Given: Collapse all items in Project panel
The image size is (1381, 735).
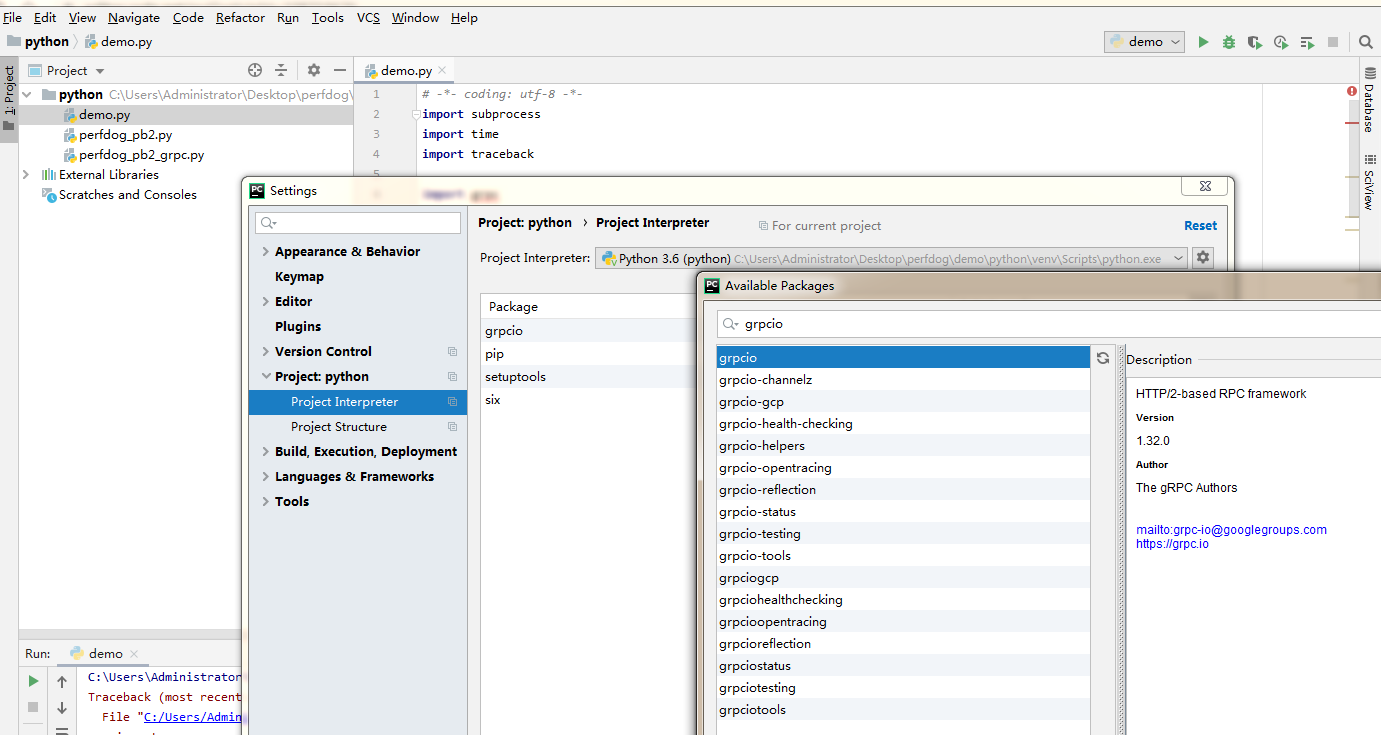Looking at the screenshot, I should [281, 70].
